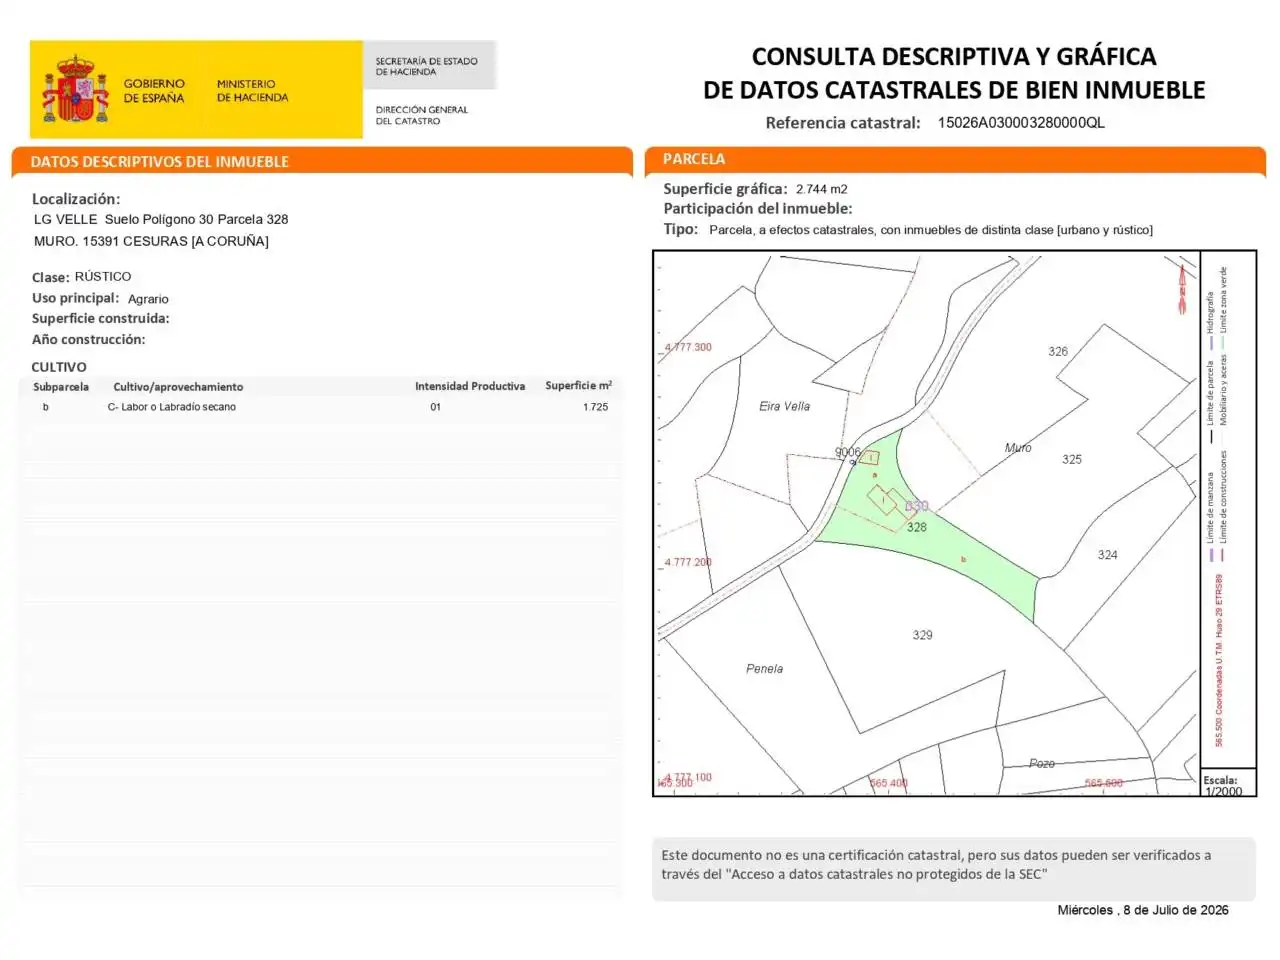
Task: Click the 'Subparcela' column header
Action: tap(61, 387)
